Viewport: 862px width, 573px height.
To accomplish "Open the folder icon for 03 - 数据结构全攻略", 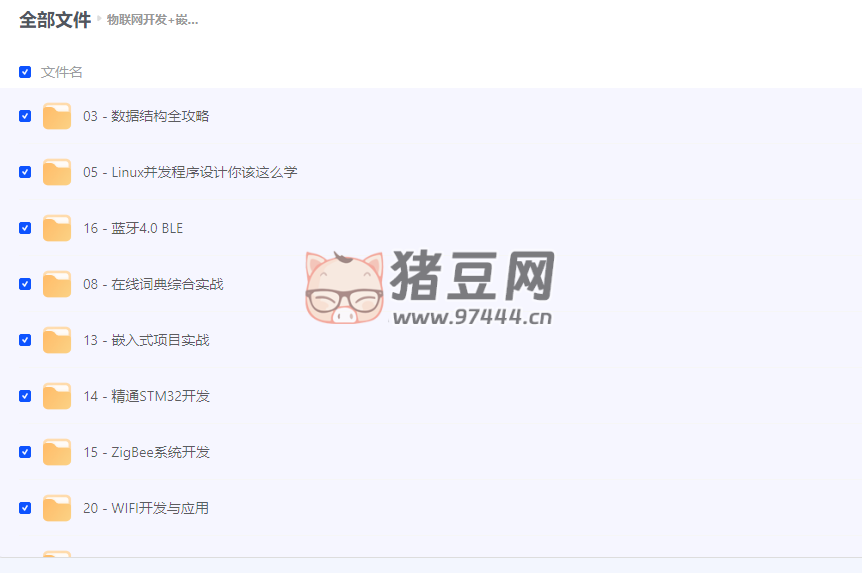I will 57,116.
